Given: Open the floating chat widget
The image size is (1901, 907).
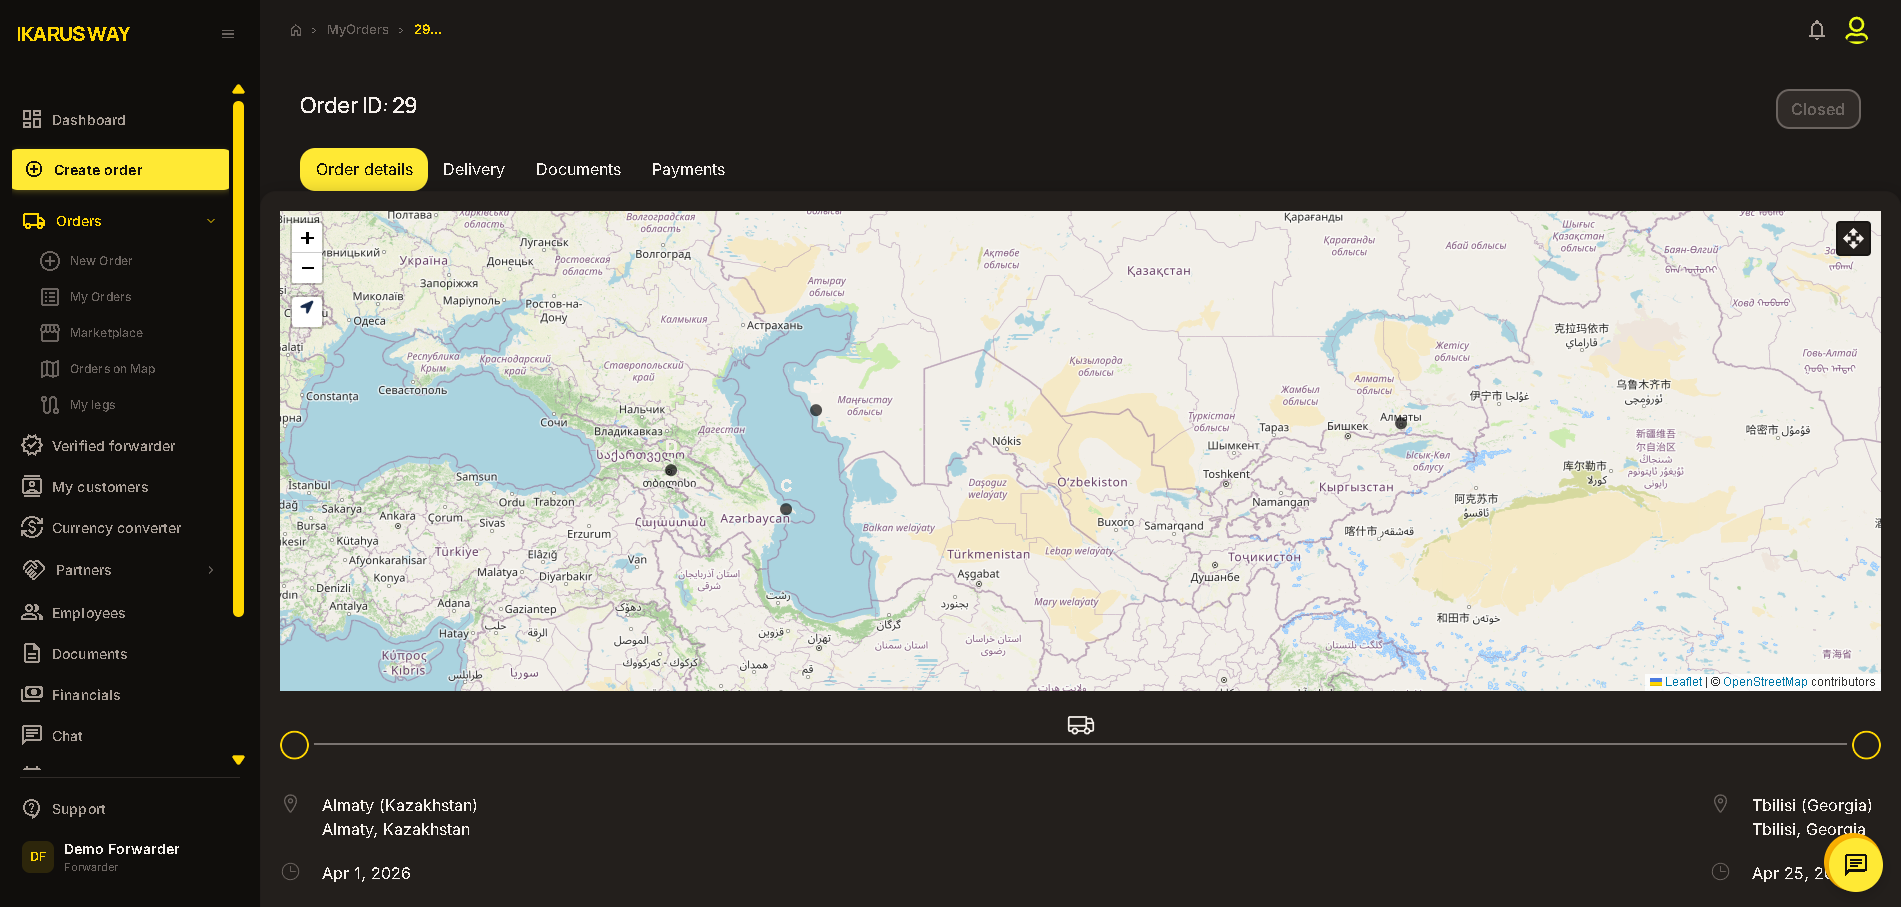Looking at the screenshot, I should (1855, 863).
